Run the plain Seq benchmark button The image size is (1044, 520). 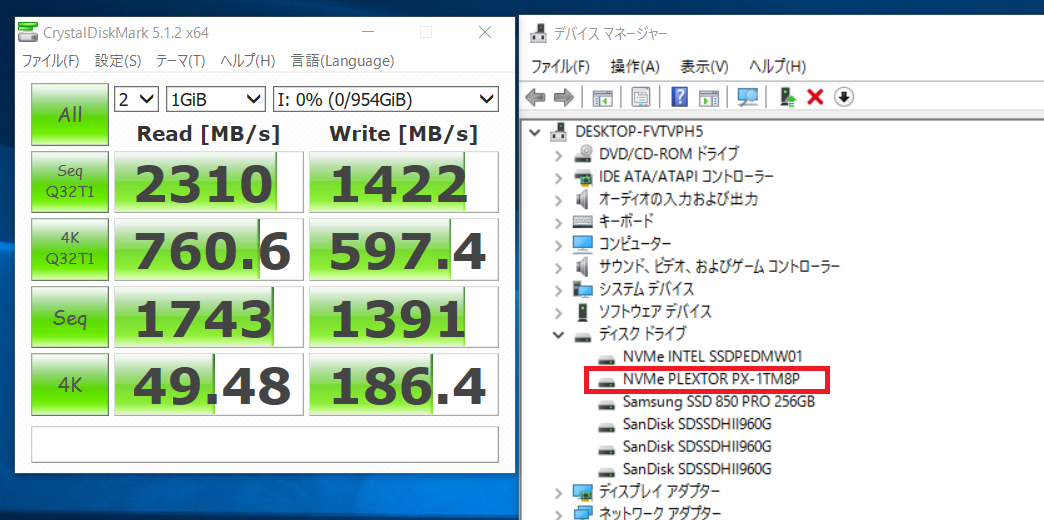click(70, 318)
